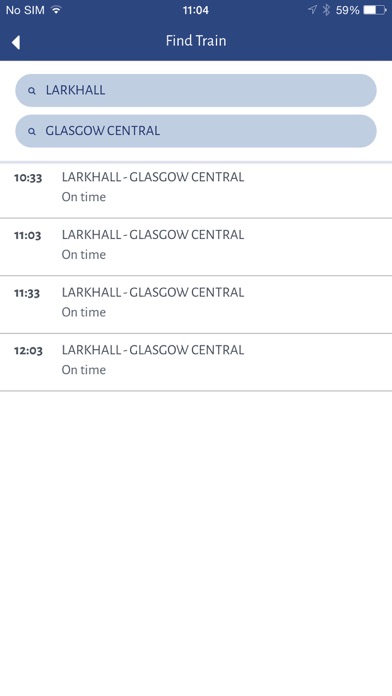Edit the LARKHALL origin station field

(x=196, y=91)
